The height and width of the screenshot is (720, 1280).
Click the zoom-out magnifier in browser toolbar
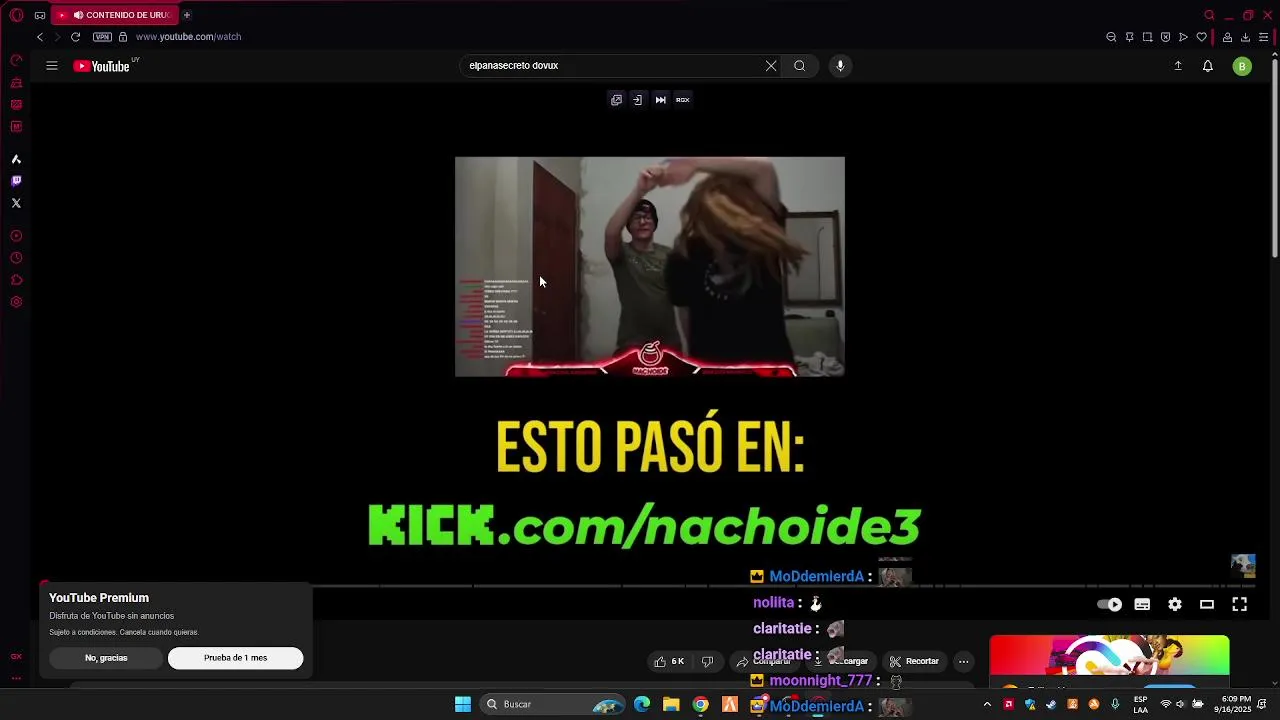click(x=1111, y=37)
